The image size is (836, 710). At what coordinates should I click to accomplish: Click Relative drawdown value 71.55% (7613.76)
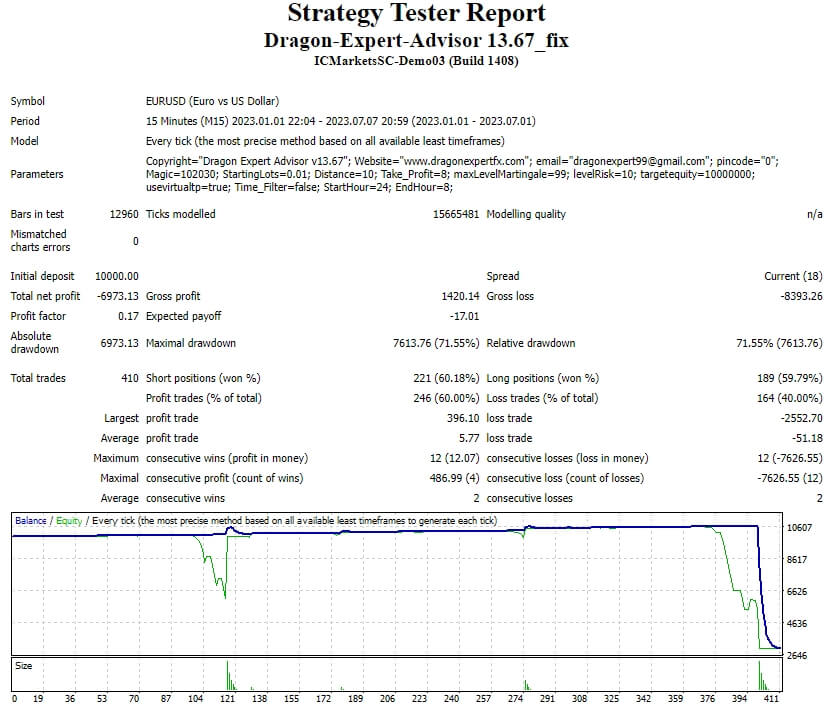(x=779, y=343)
